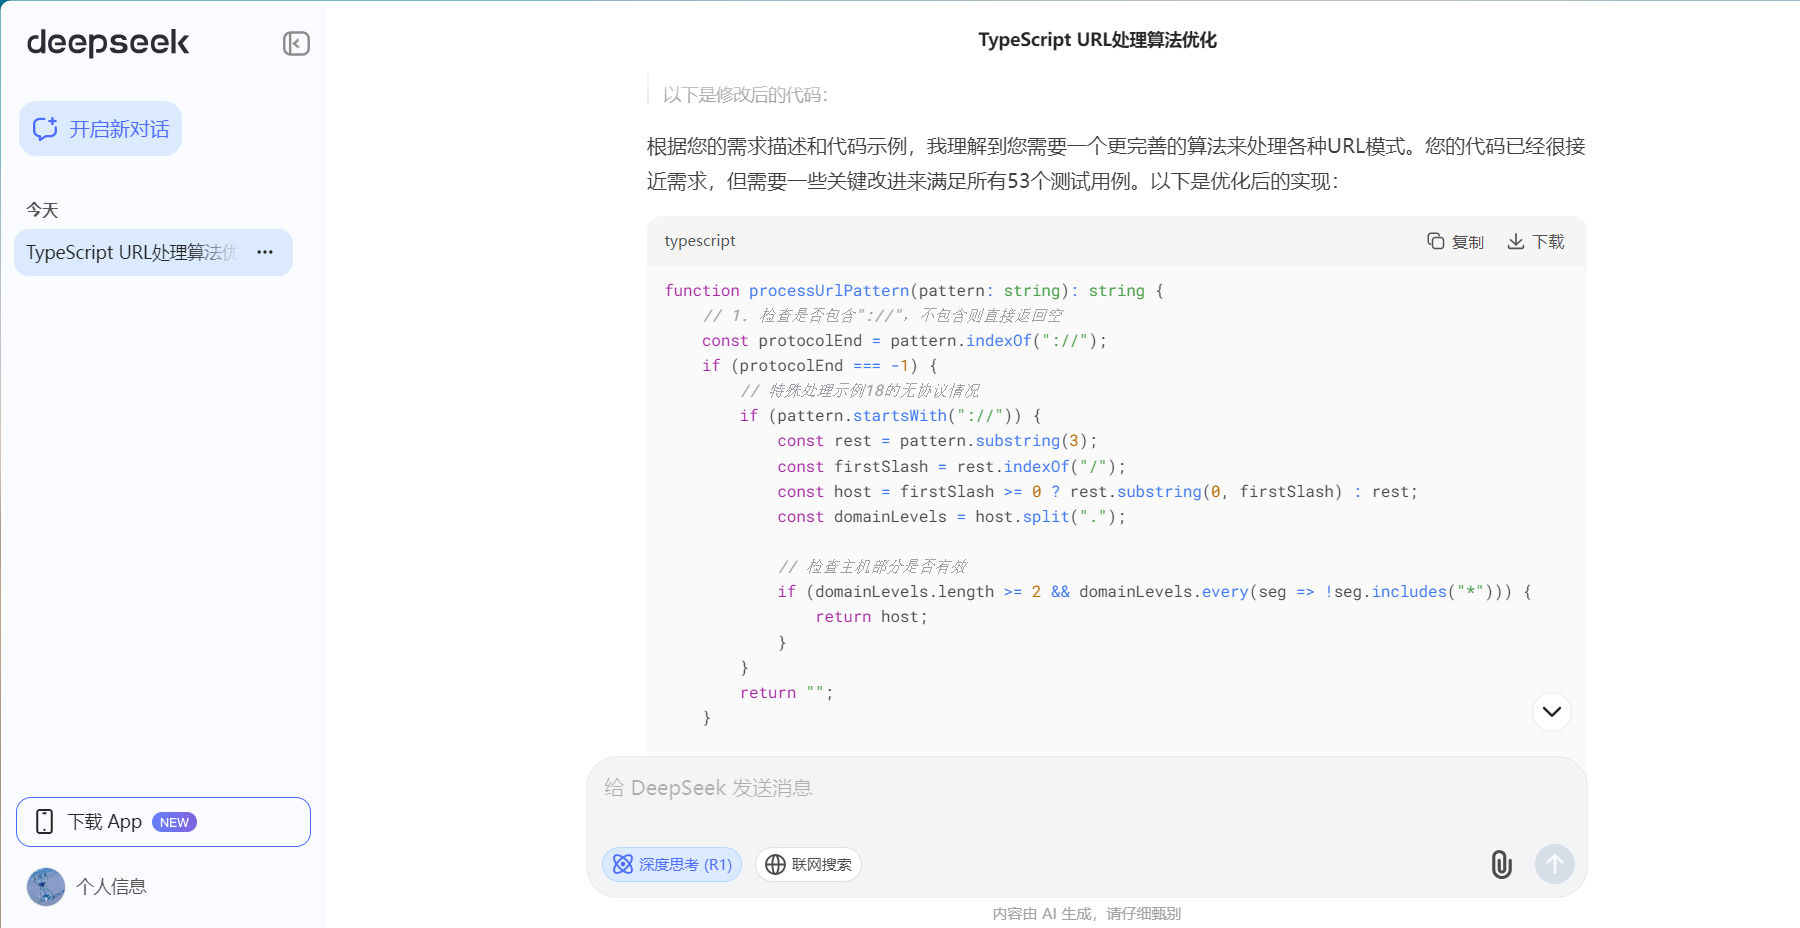Viewport: 1800px width, 928px height.
Task: Click the 开启新对话 button label
Action: coord(119,129)
